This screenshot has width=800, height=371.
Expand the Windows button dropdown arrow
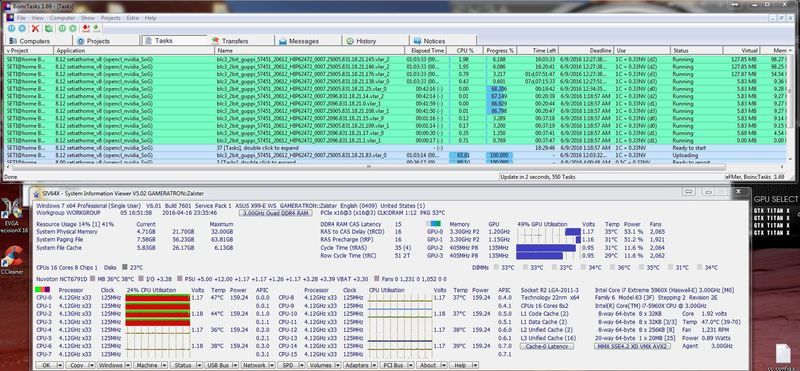[128, 365]
